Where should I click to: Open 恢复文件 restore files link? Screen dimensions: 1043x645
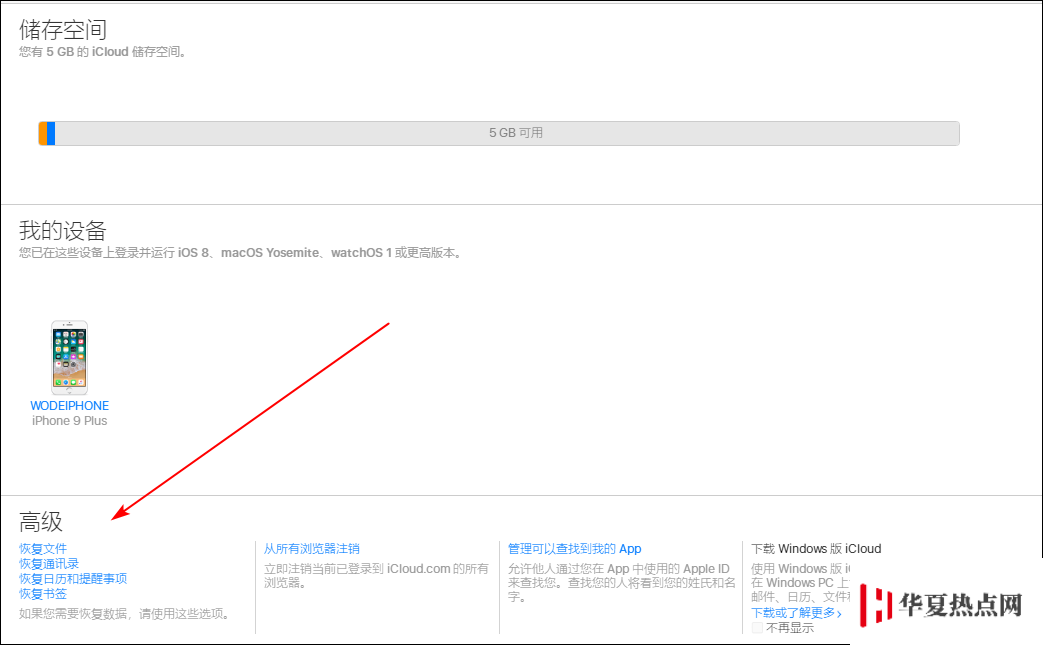tap(43, 549)
